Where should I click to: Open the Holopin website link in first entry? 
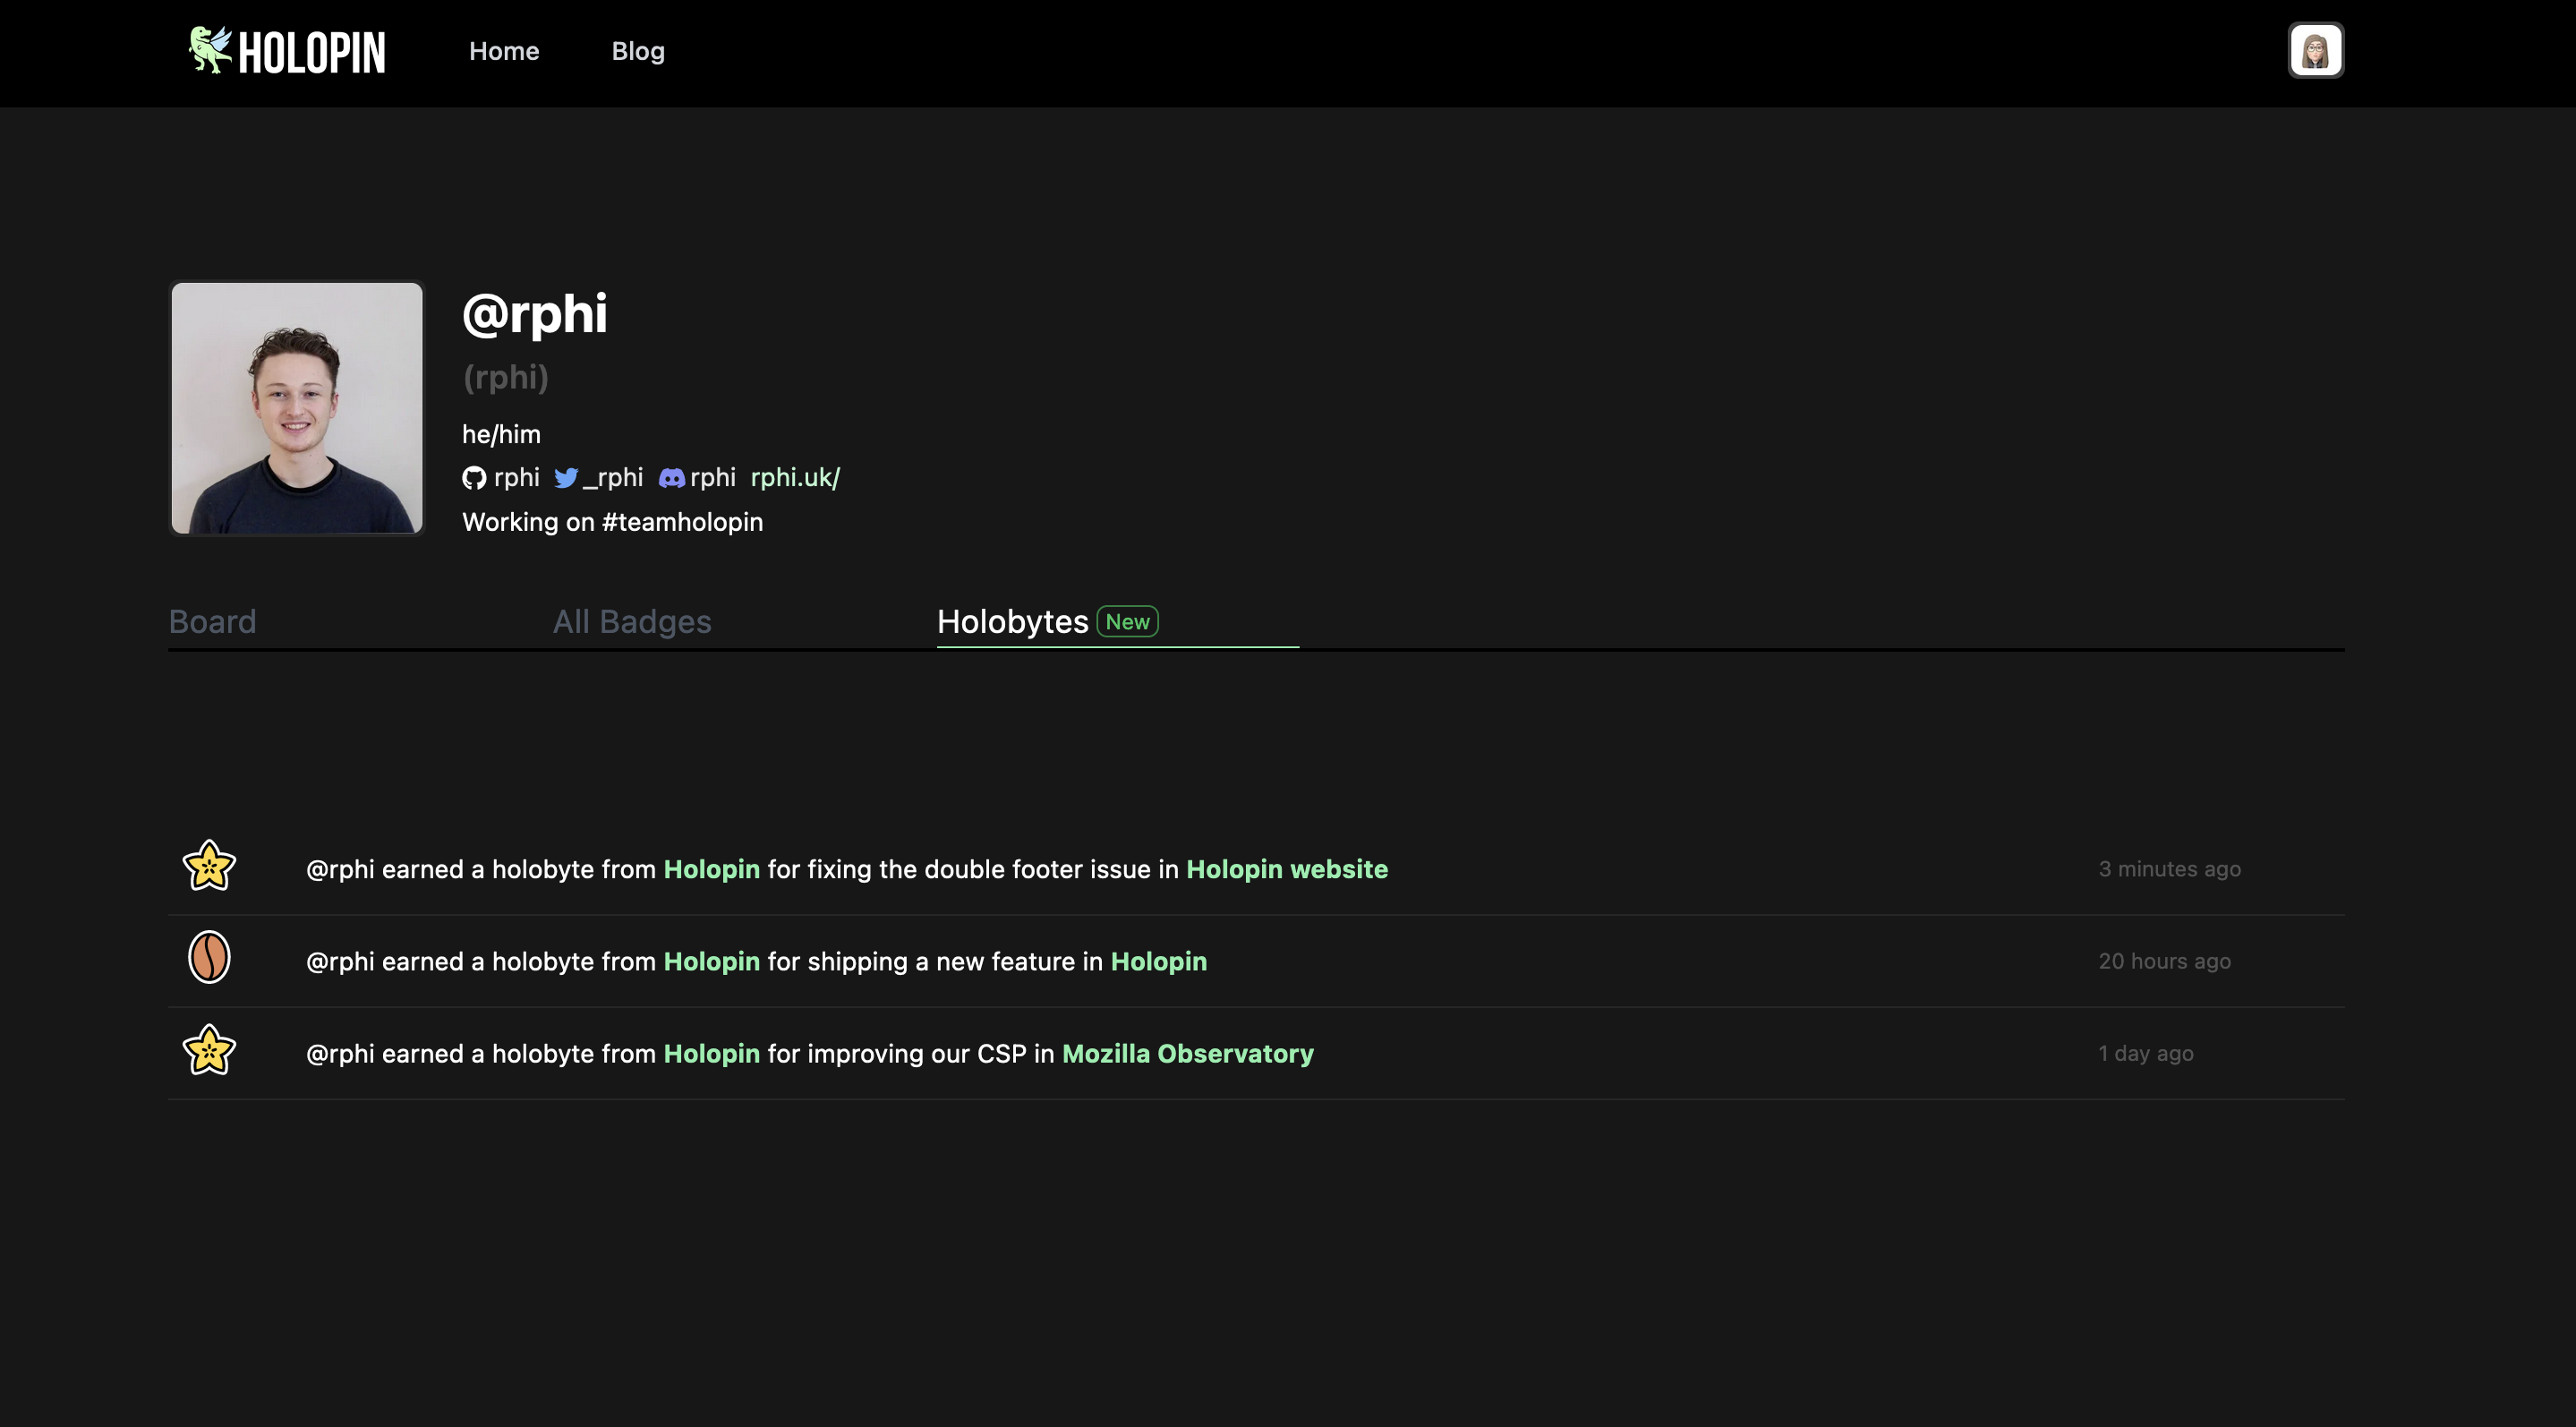pyautogui.click(x=1286, y=868)
